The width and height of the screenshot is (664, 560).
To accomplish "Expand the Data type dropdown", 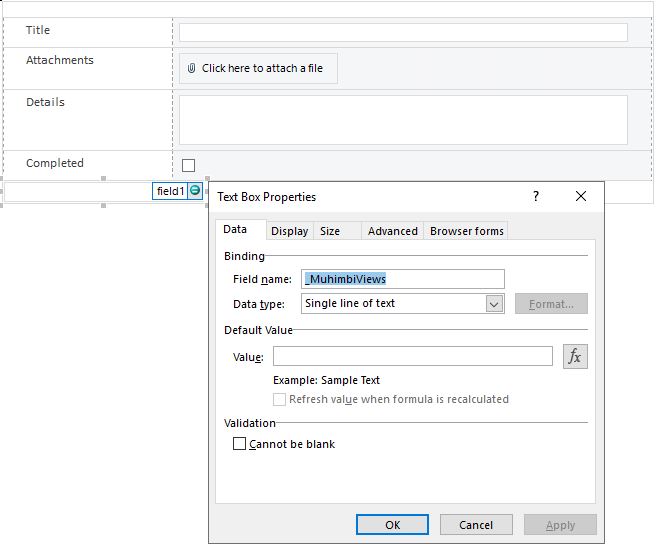I will [494, 304].
